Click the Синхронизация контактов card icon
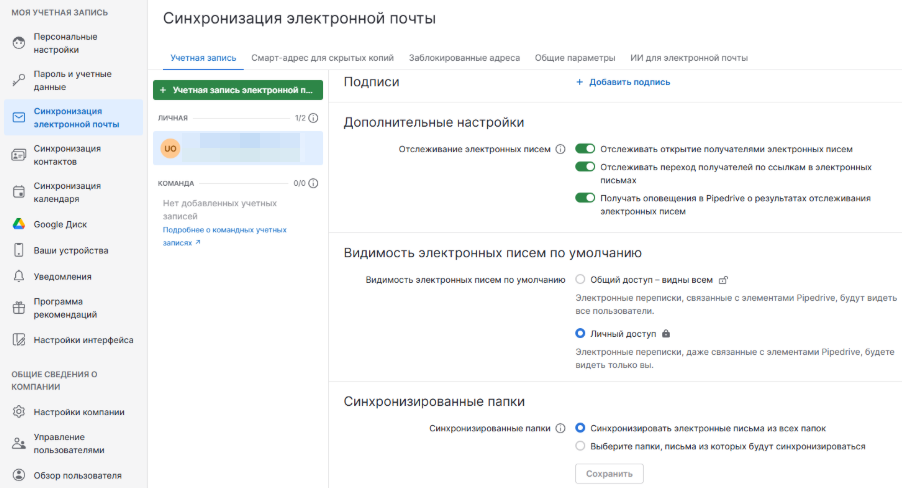The height and width of the screenshot is (488, 921). click(19, 155)
